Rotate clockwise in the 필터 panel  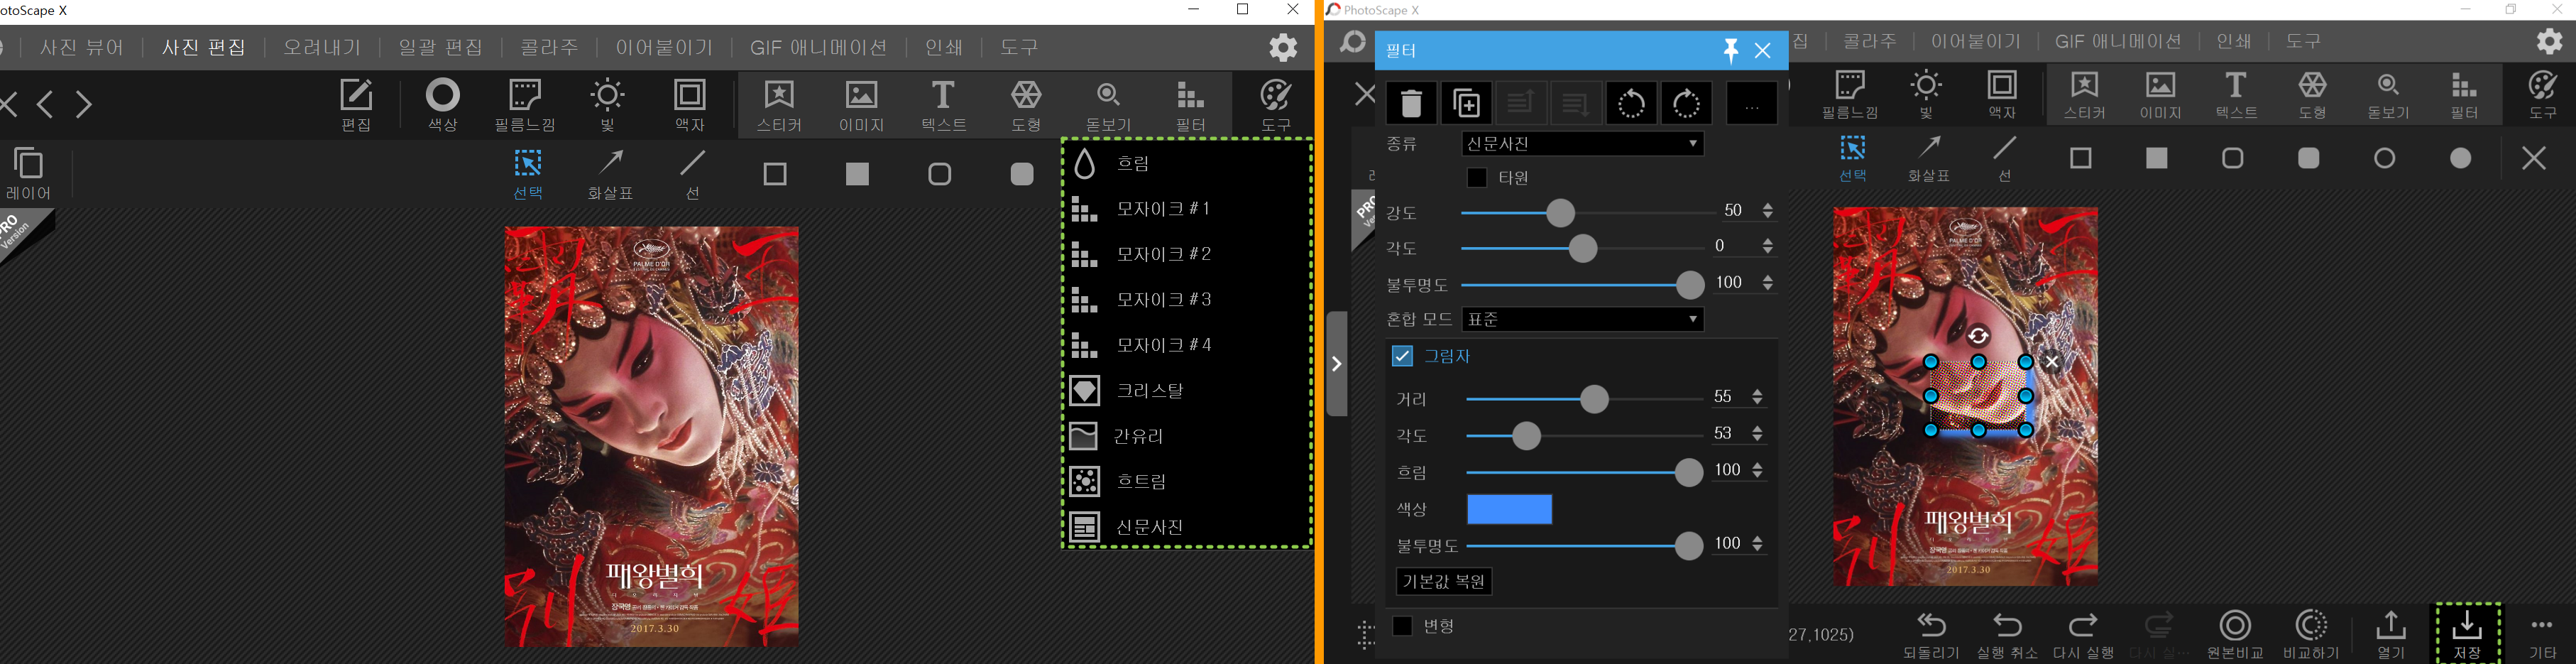point(1687,103)
